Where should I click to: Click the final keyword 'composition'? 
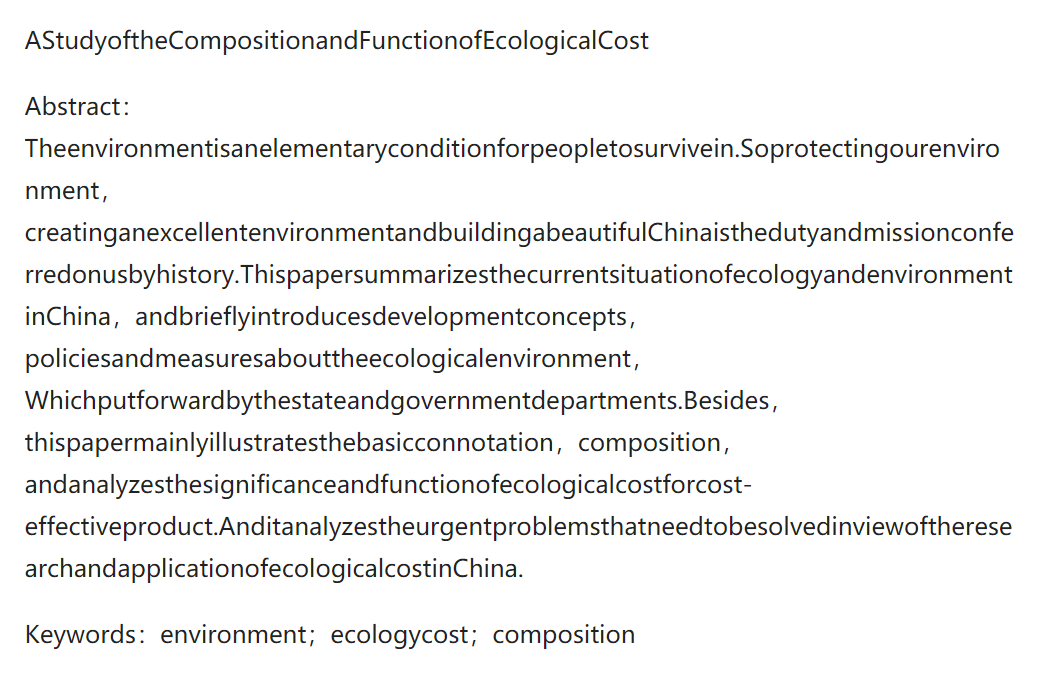coord(563,635)
